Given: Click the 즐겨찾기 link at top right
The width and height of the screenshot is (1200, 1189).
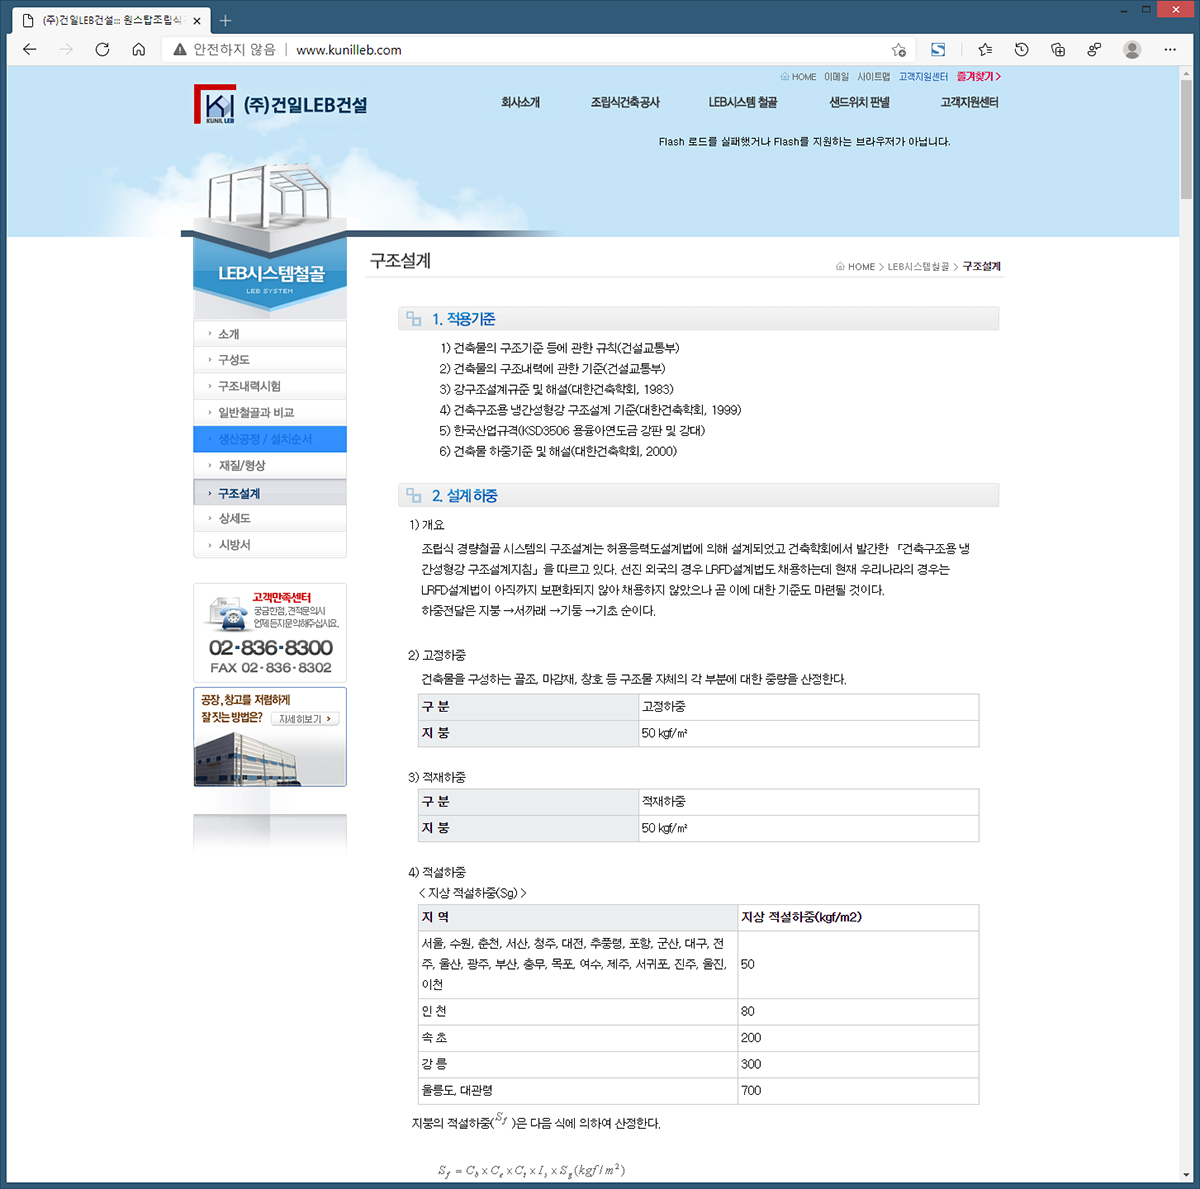Looking at the screenshot, I should point(978,77).
